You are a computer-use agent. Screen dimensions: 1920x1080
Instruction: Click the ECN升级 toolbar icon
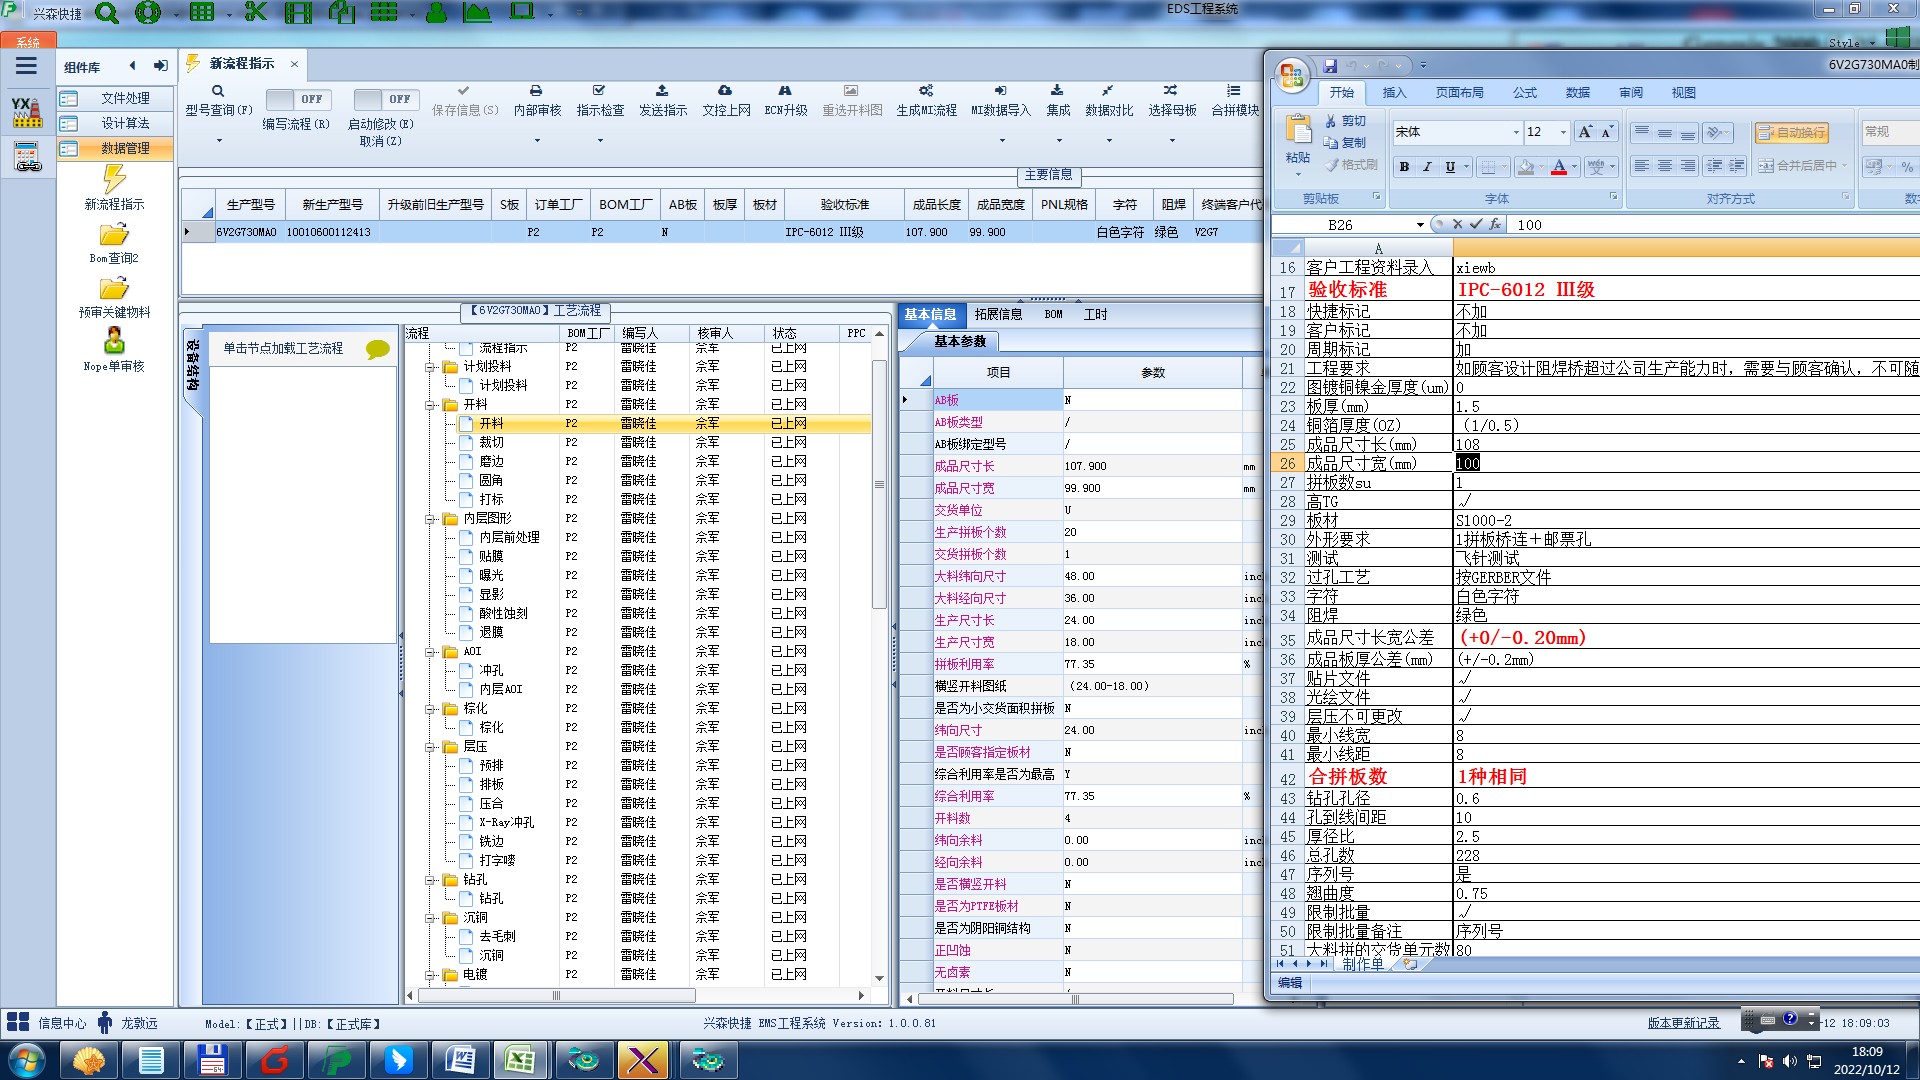[785, 91]
